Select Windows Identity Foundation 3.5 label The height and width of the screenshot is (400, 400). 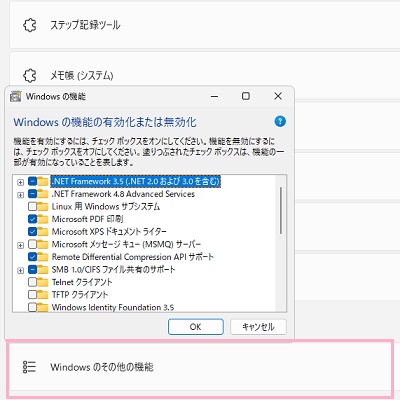[x=113, y=307]
